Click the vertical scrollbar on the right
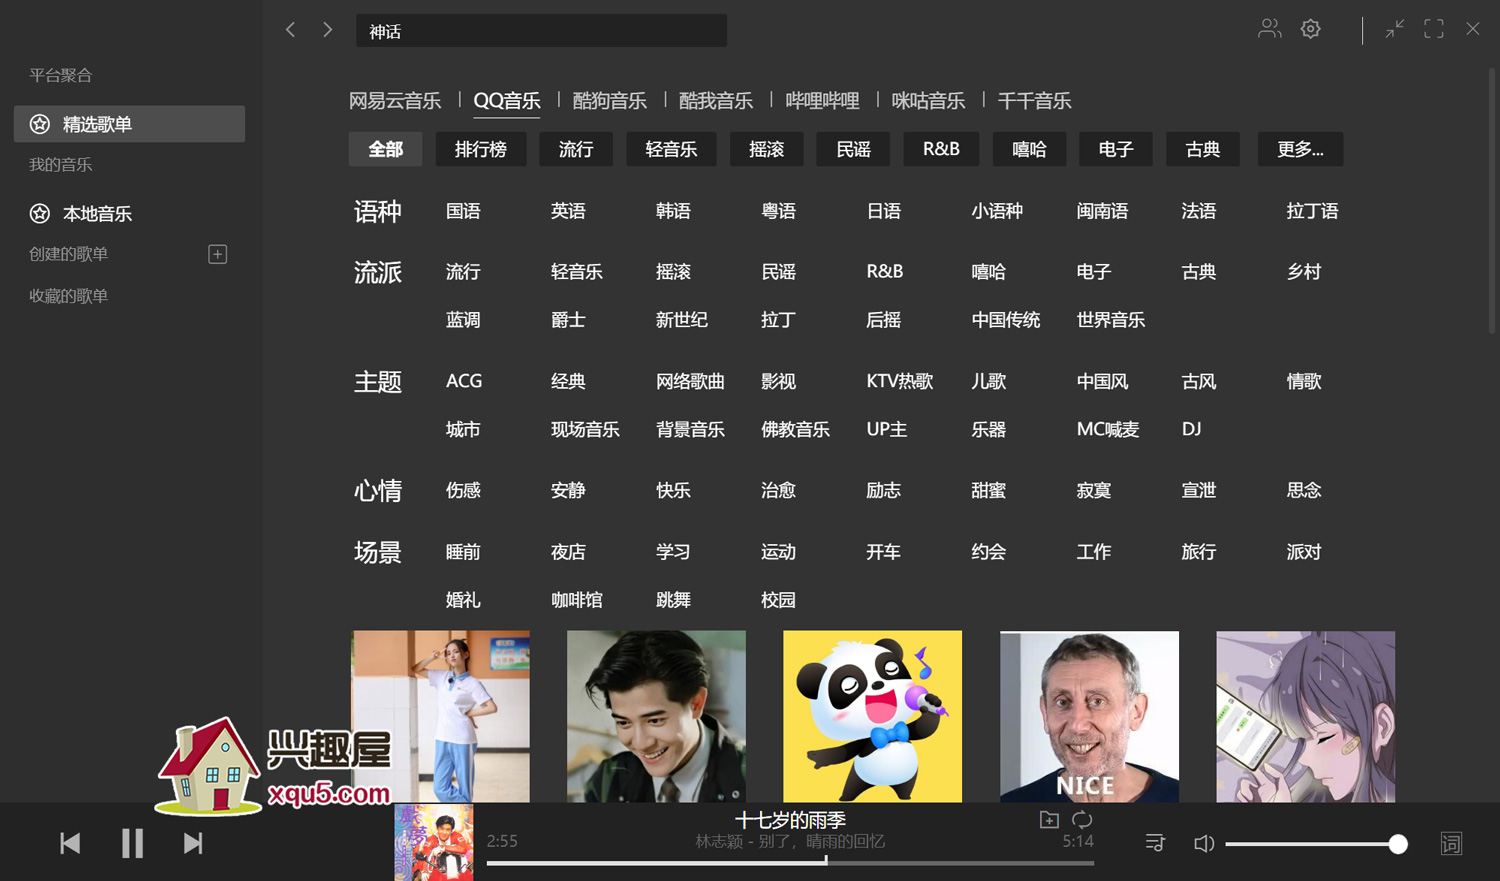 point(1493,200)
